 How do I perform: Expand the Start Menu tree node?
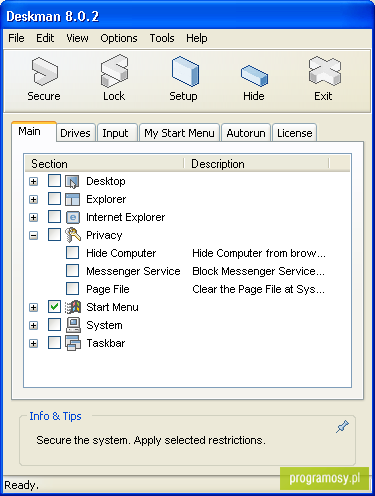pos(33,308)
